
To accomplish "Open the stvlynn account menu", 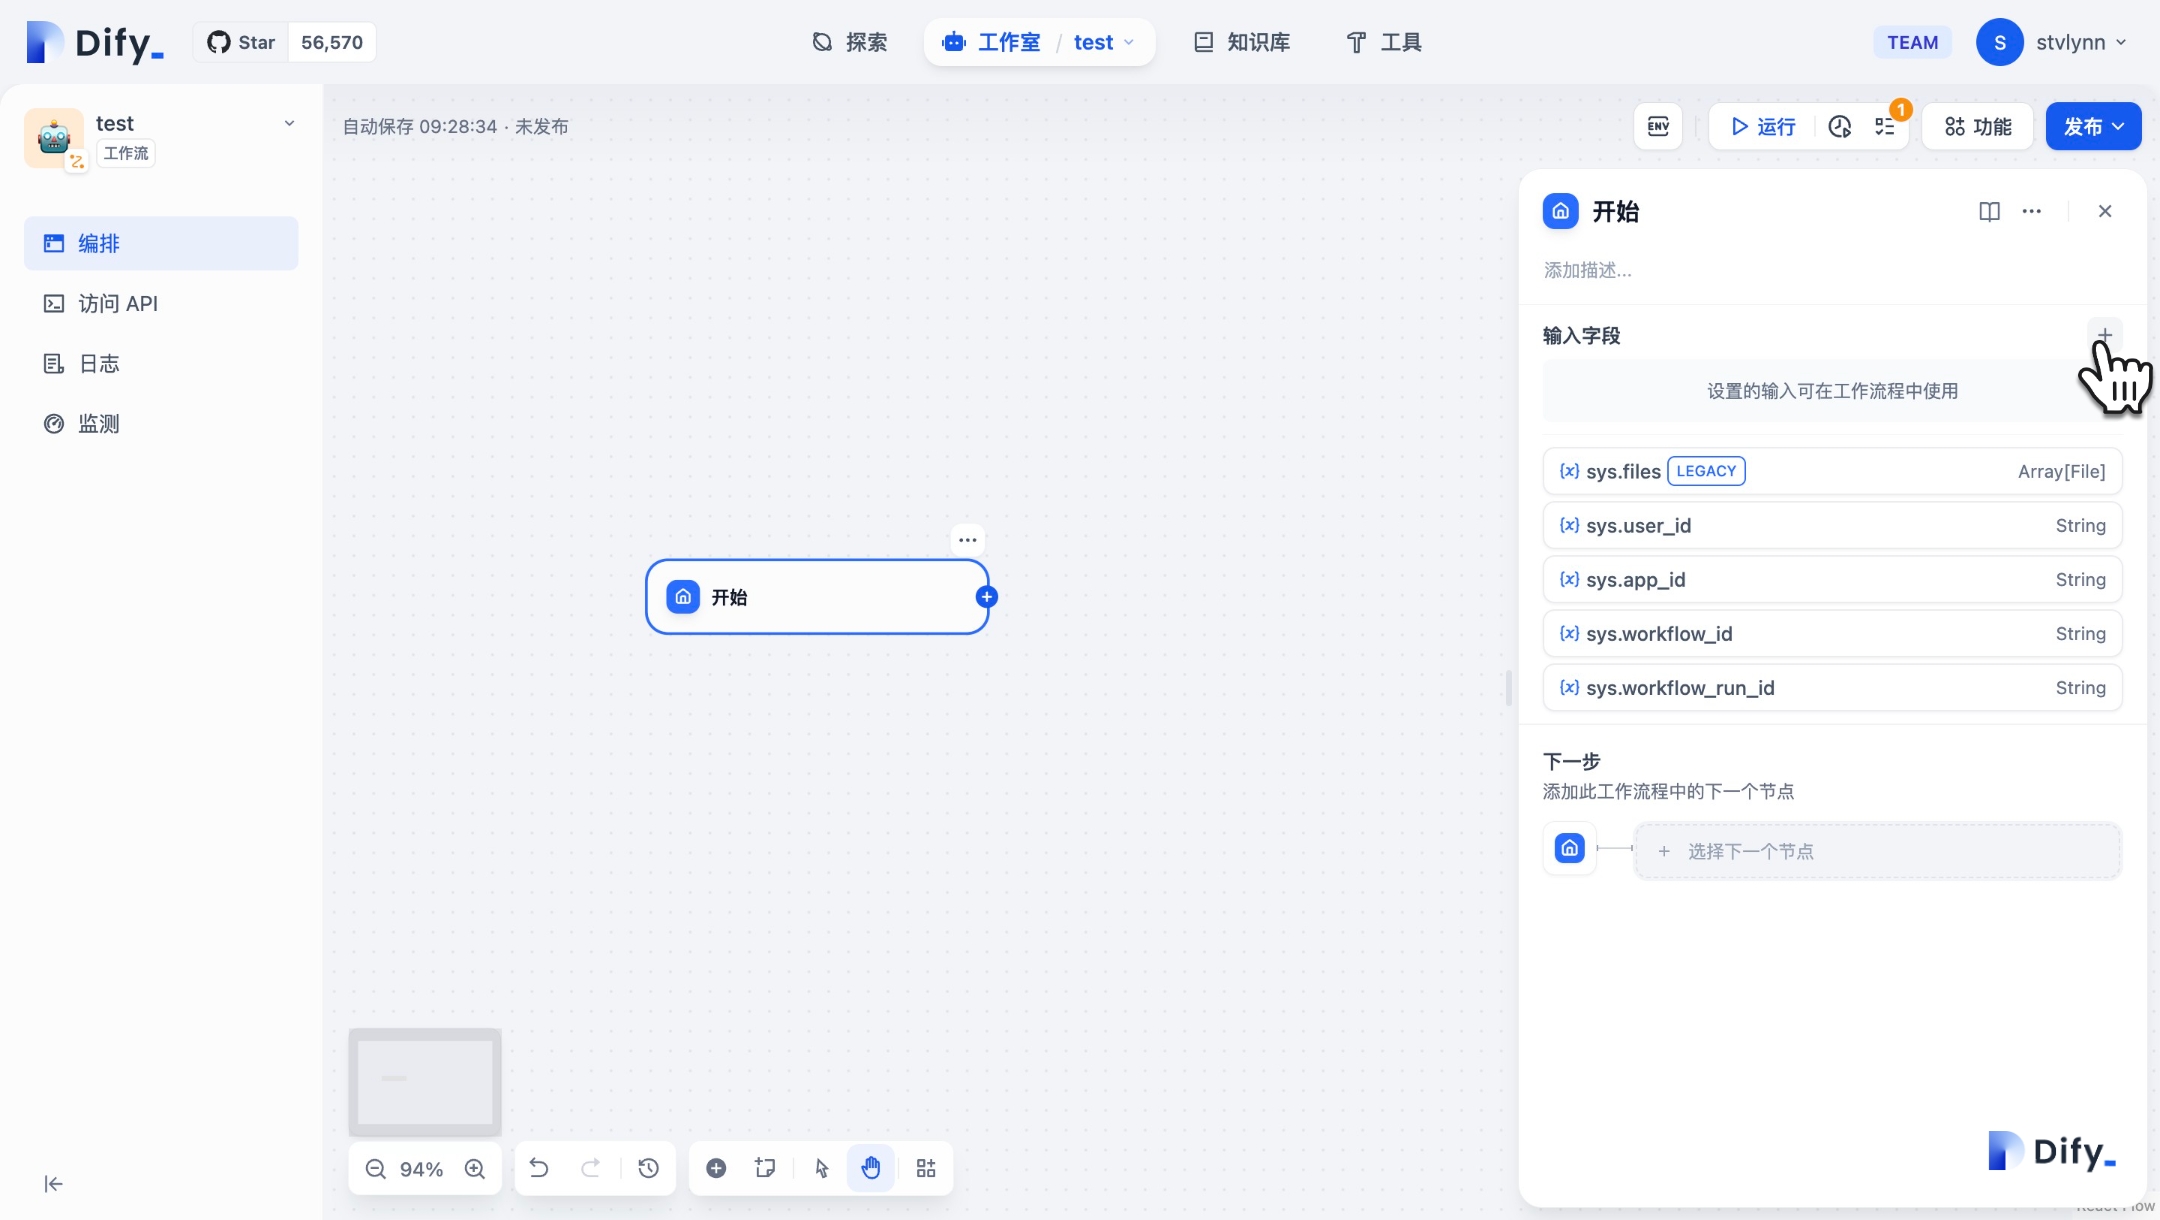I will point(2052,42).
